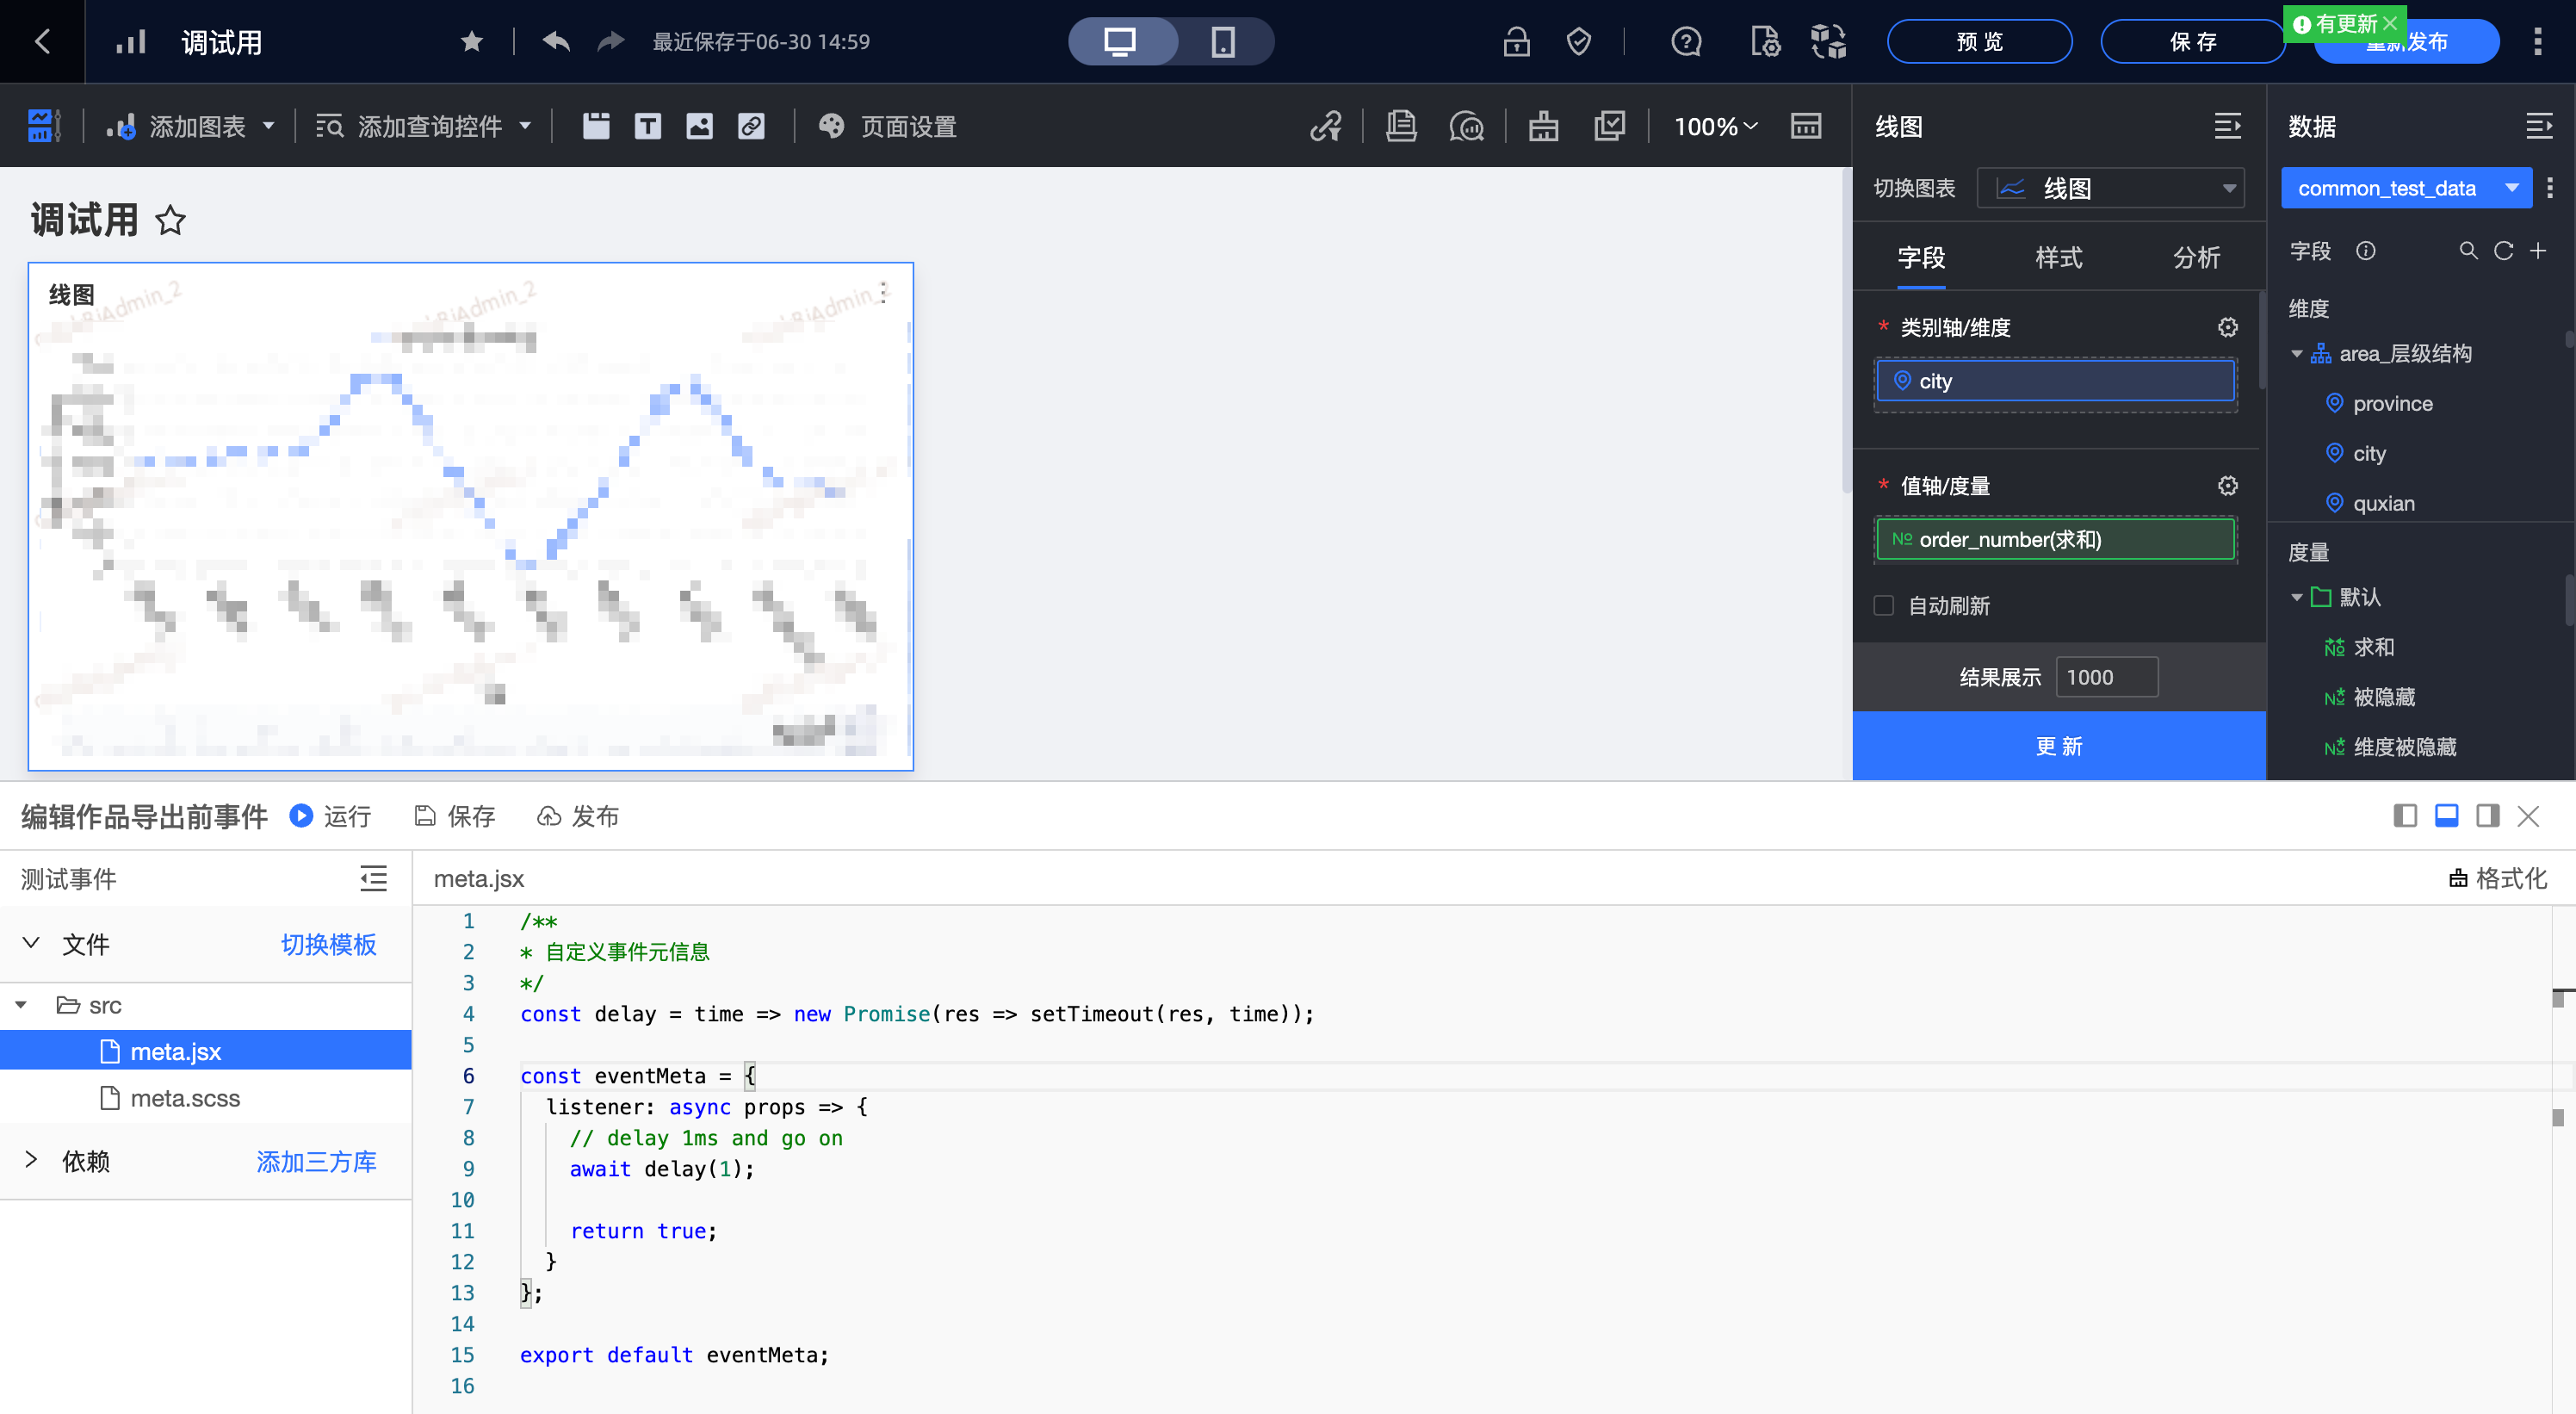
Task: Enable the 自动刷新 checkbox
Action: coord(1884,606)
